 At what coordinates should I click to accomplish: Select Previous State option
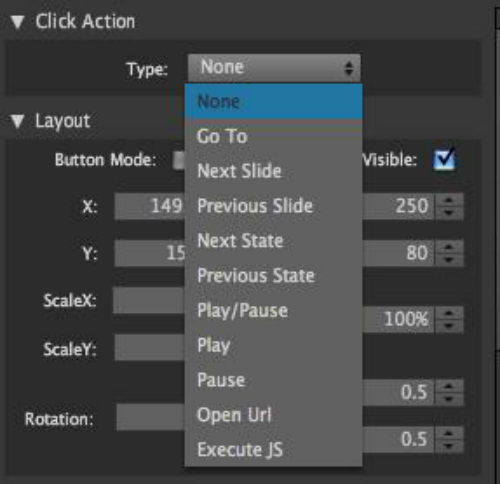pos(273,276)
